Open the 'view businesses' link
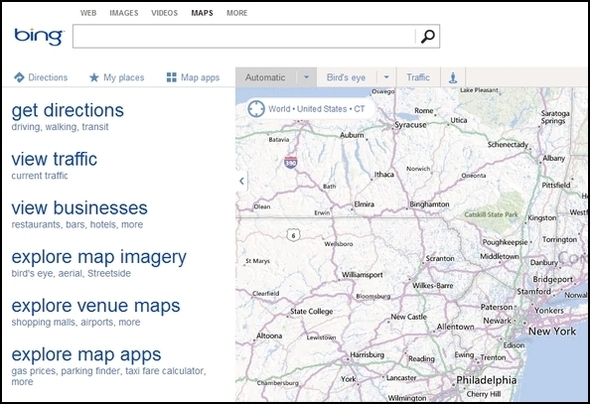The image size is (590, 404). 79,208
